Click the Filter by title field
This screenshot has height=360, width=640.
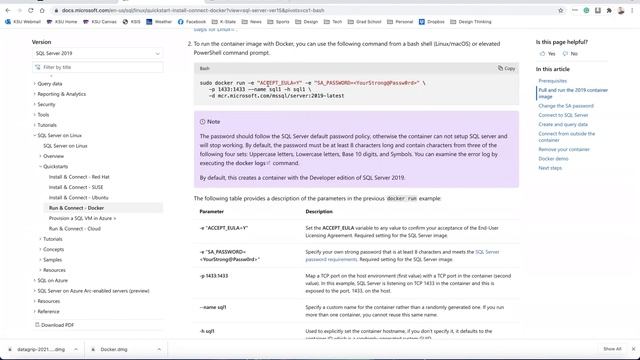click(x=98, y=67)
